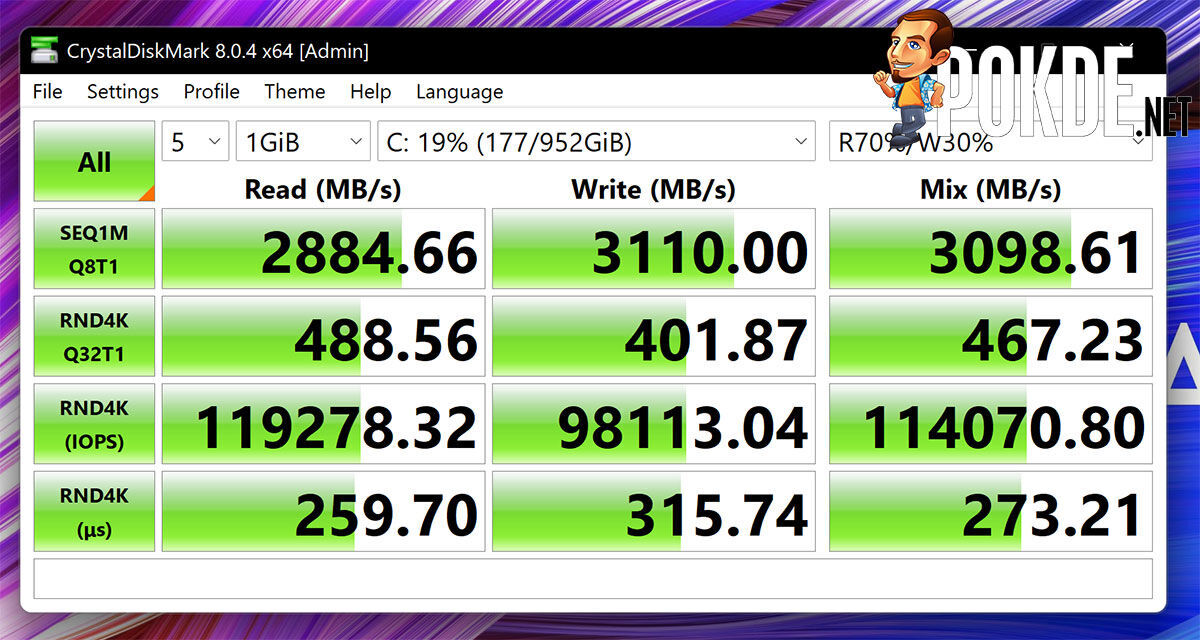Open the Help menu
Image resolution: width=1200 pixels, height=640 pixels.
point(370,91)
